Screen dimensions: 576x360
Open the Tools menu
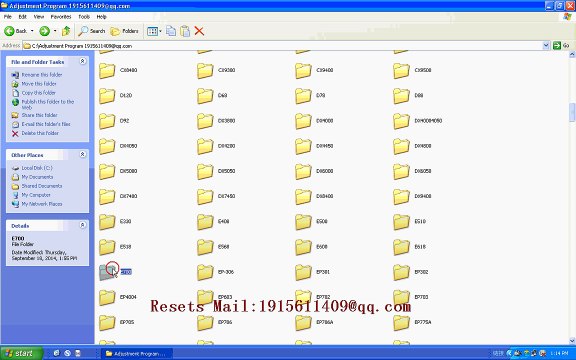[84, 17]
